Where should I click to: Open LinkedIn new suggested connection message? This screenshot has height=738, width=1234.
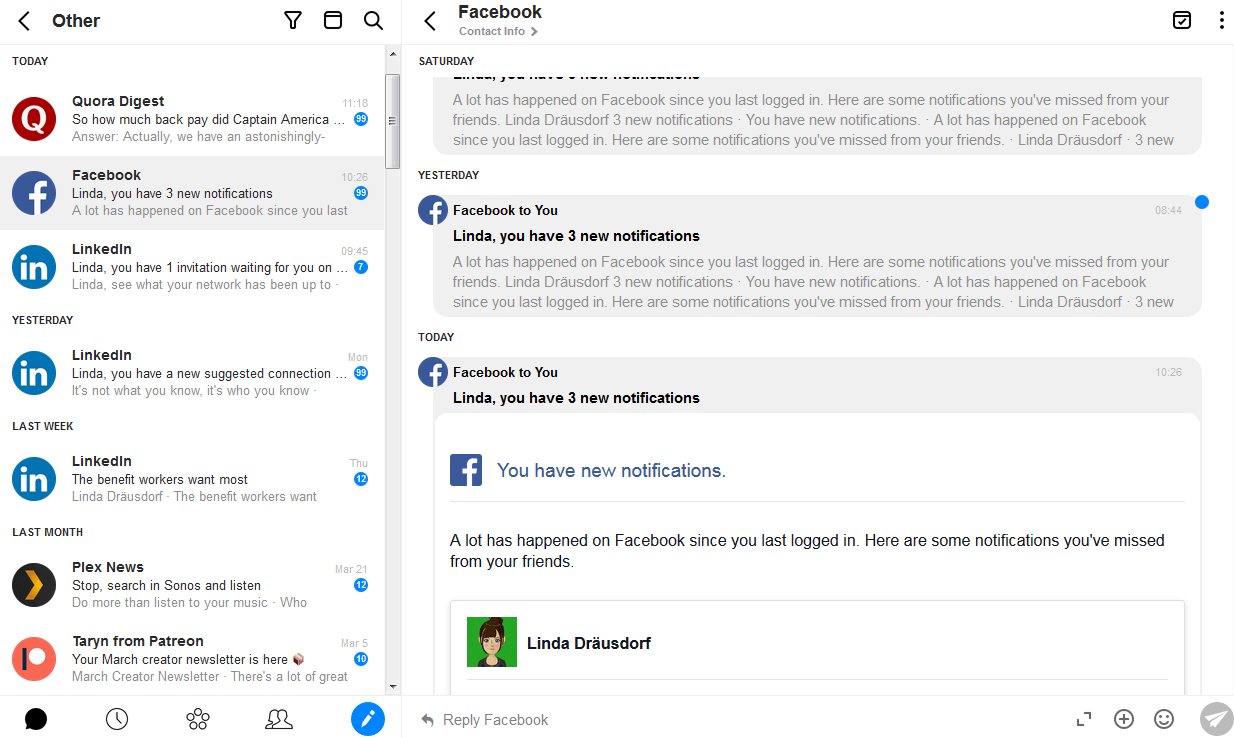coord(192,373)
